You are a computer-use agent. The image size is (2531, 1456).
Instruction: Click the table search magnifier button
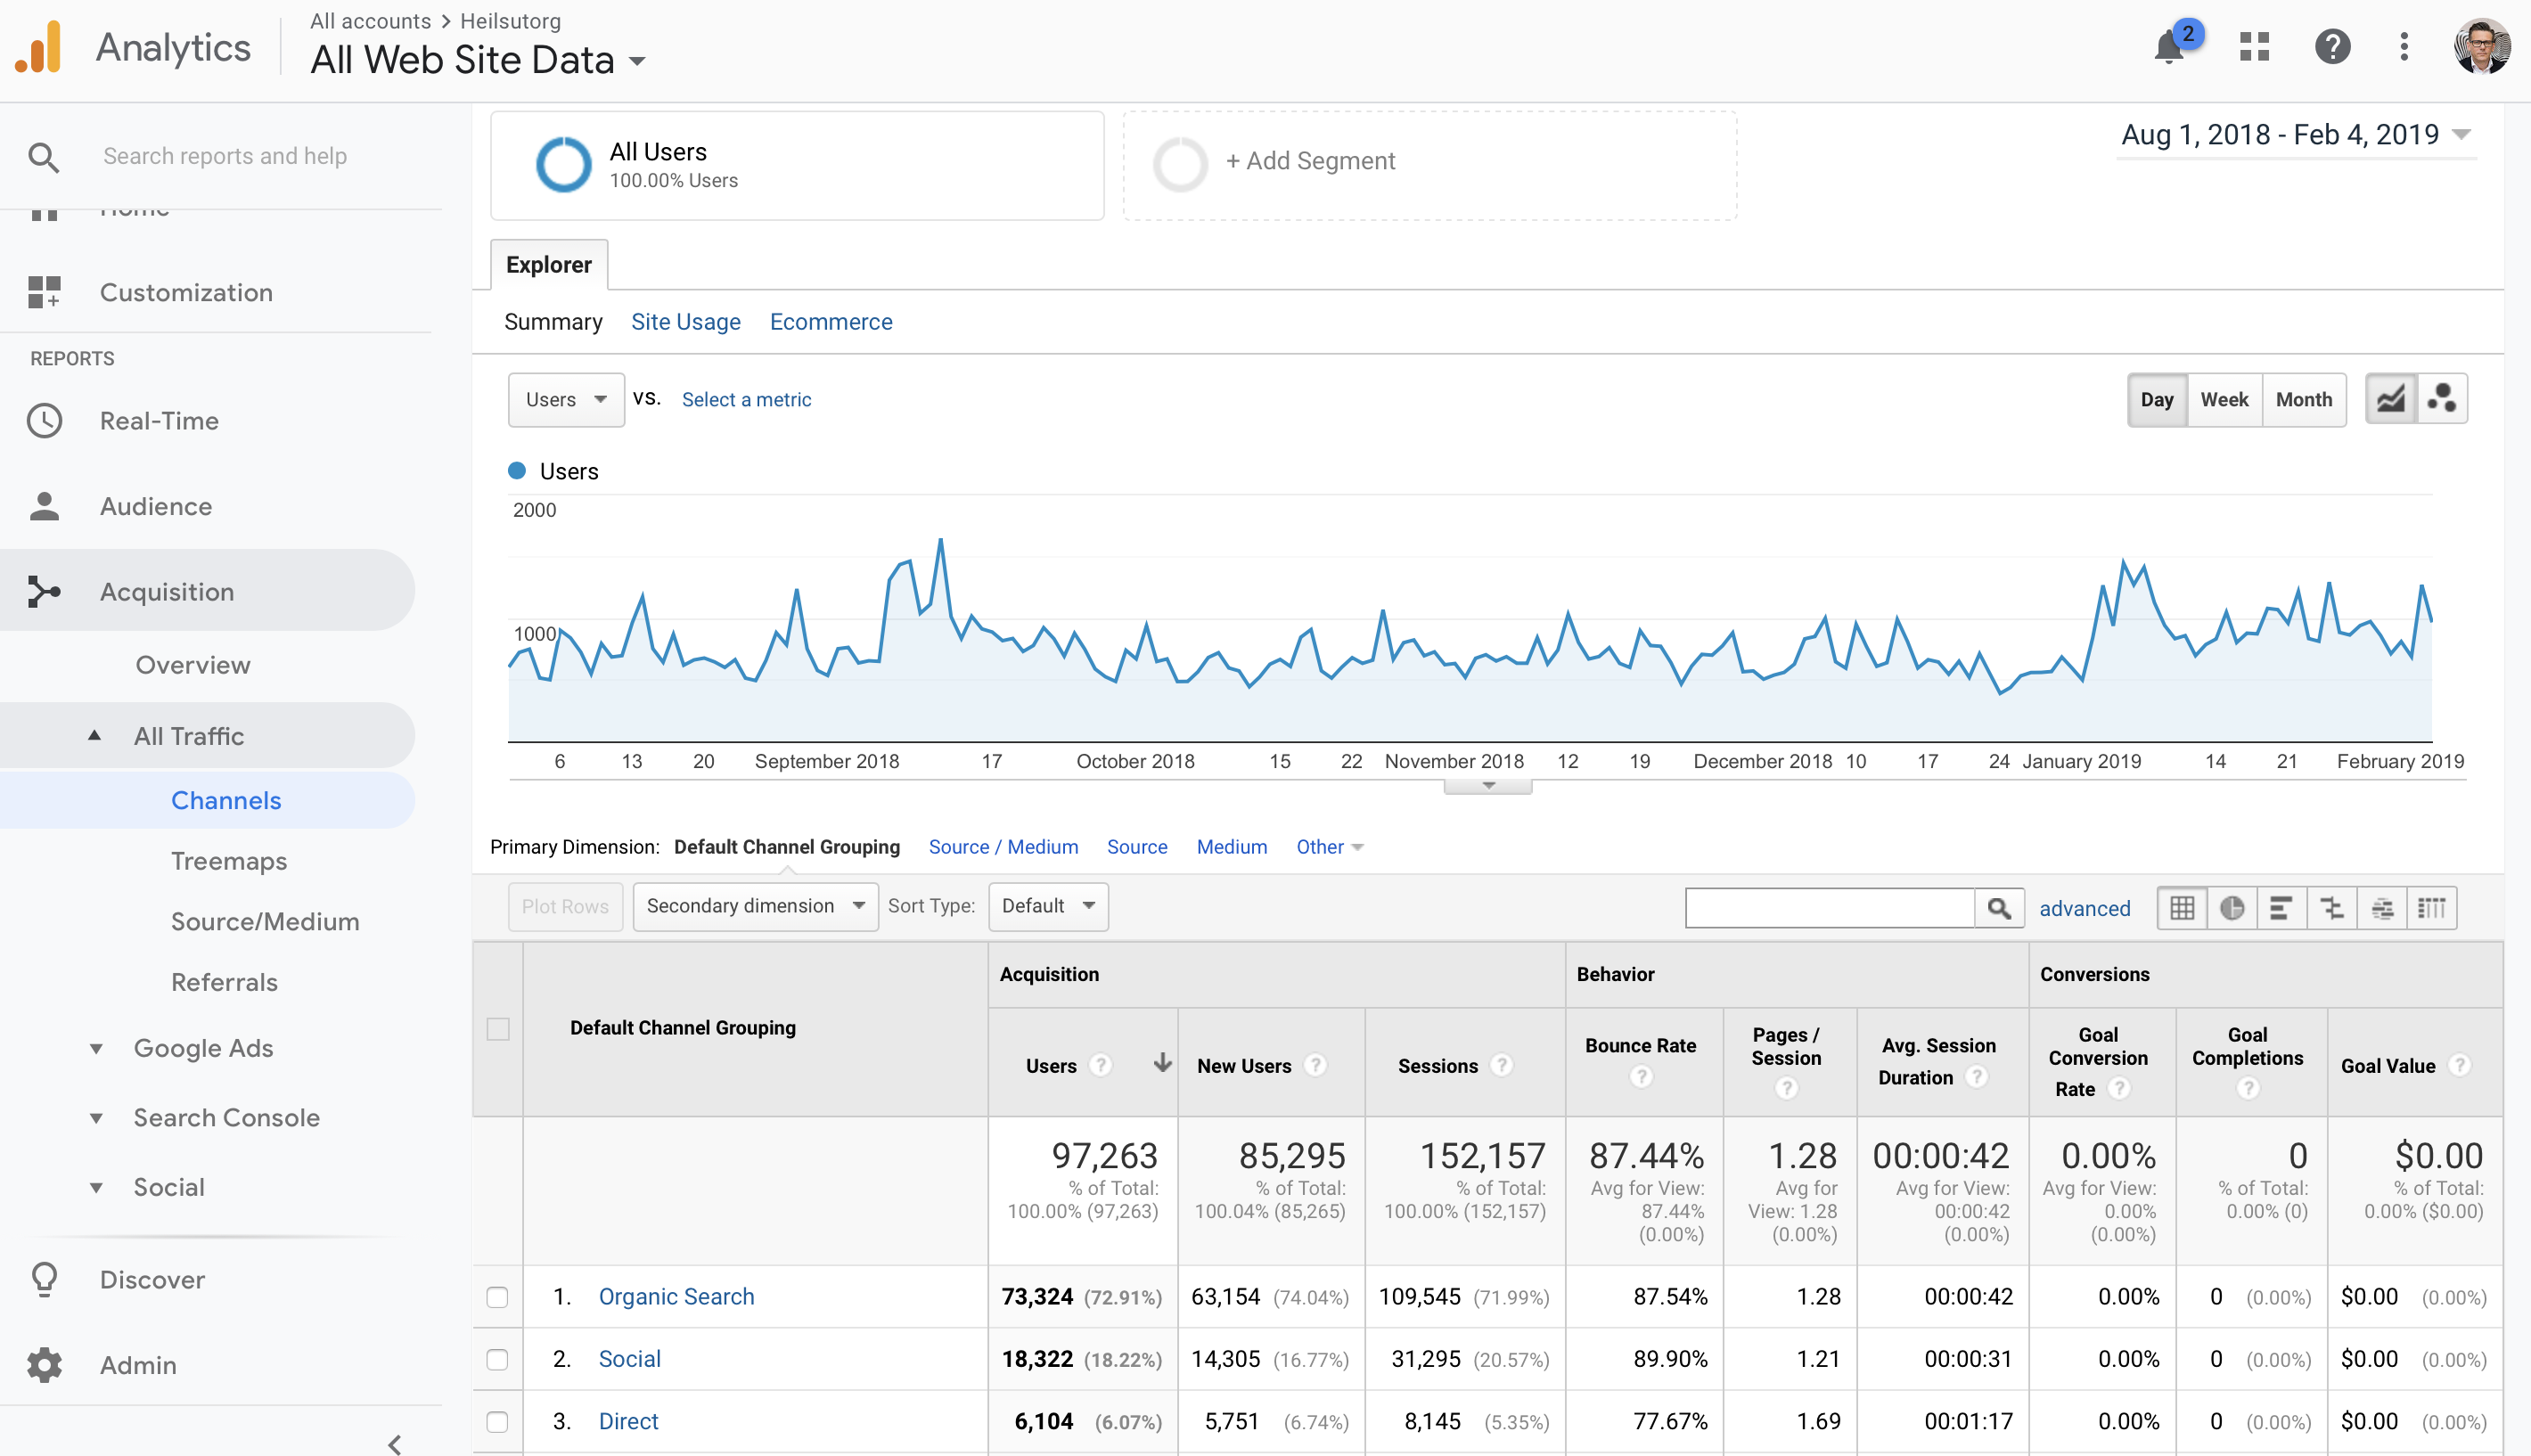click(1999, 908)
